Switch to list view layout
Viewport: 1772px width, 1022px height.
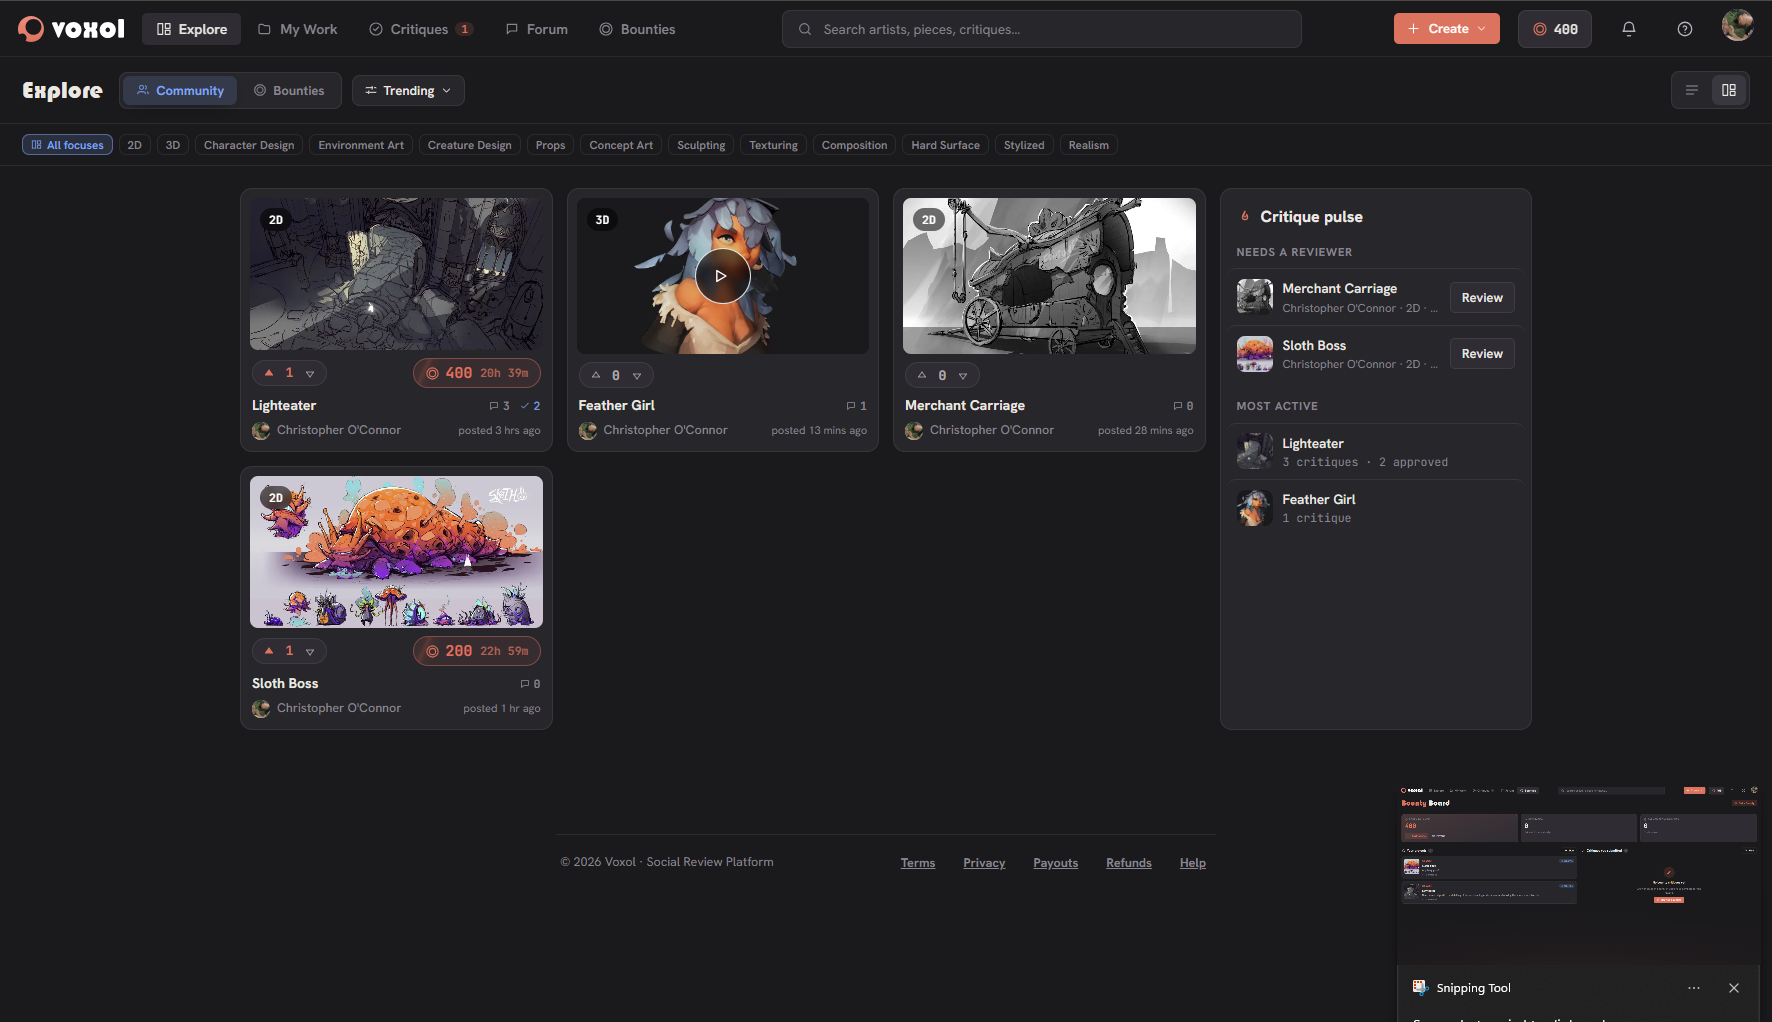(x=1692, y=90)
